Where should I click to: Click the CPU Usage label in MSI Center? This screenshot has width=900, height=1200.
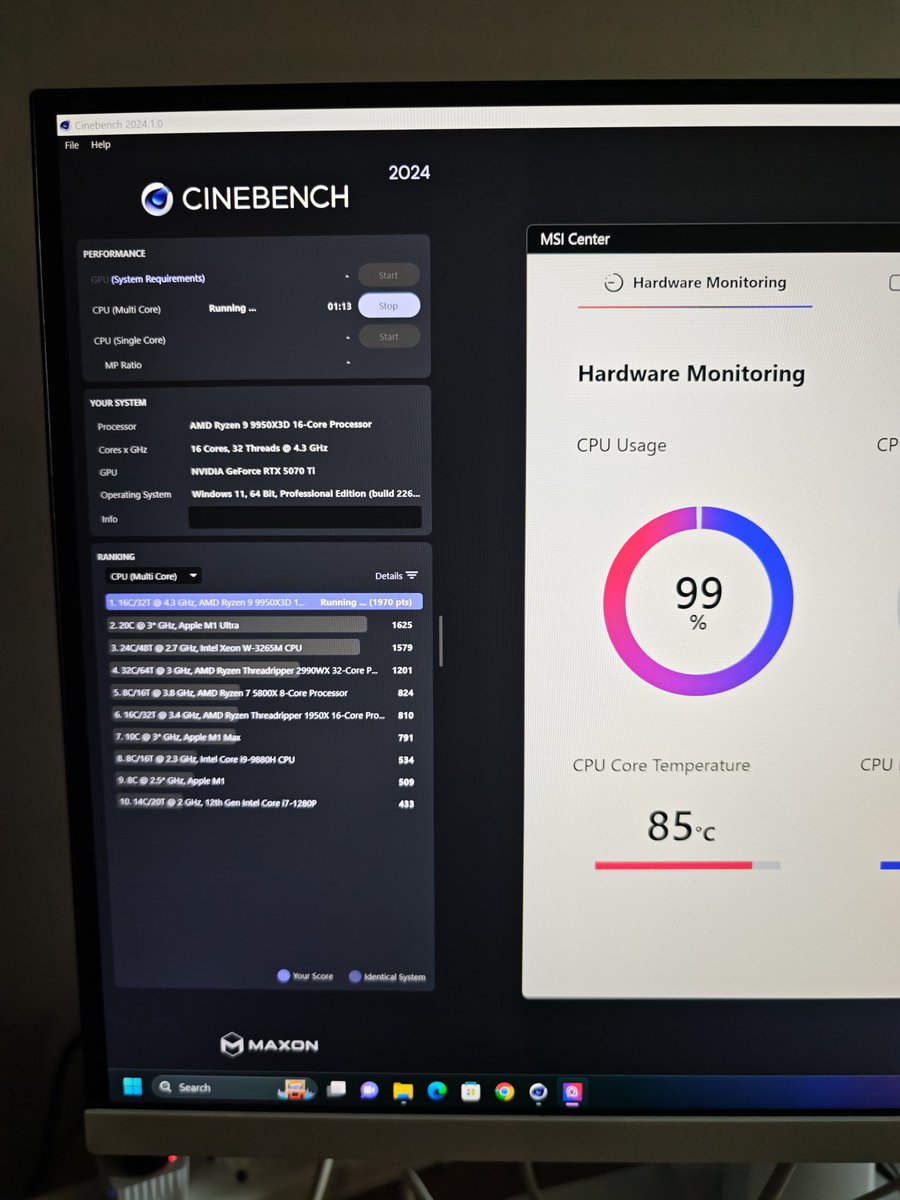pyautogui.click(x=621, y=445)
